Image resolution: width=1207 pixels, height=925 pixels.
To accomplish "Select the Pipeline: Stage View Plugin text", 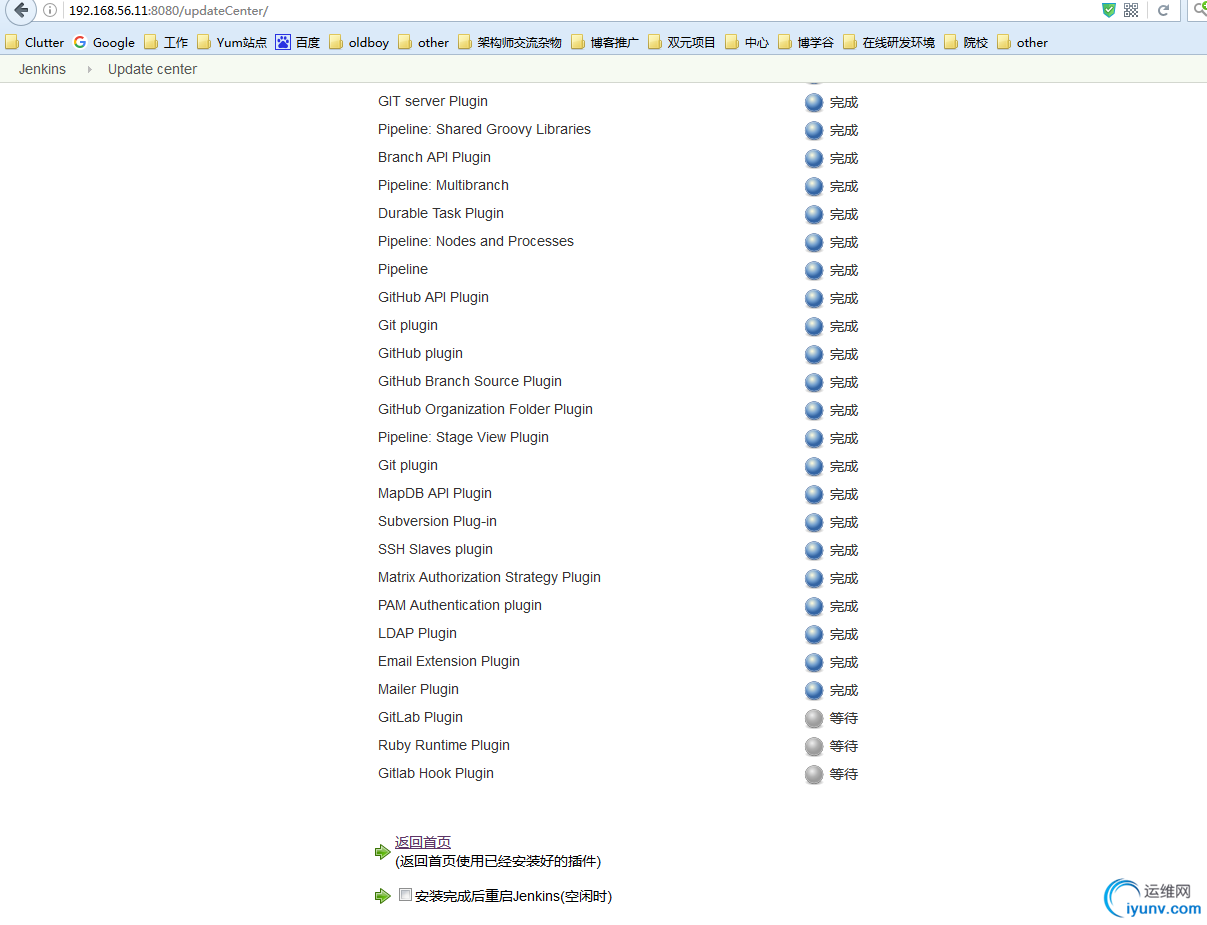I will [x=463, y=437].
